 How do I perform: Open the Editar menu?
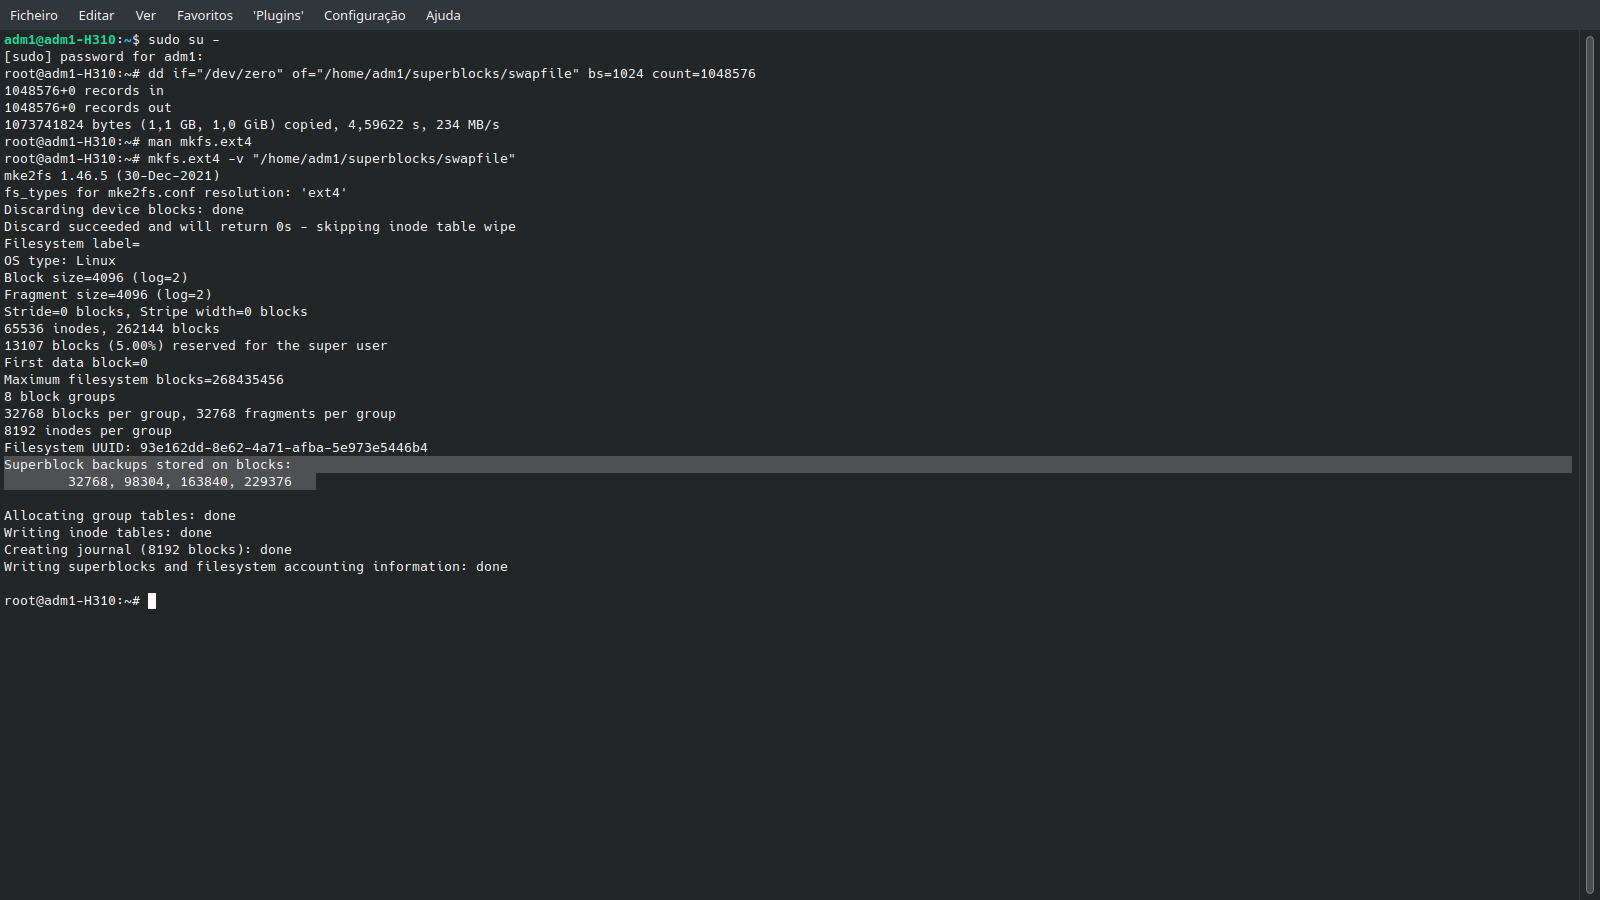pos(96,15)
